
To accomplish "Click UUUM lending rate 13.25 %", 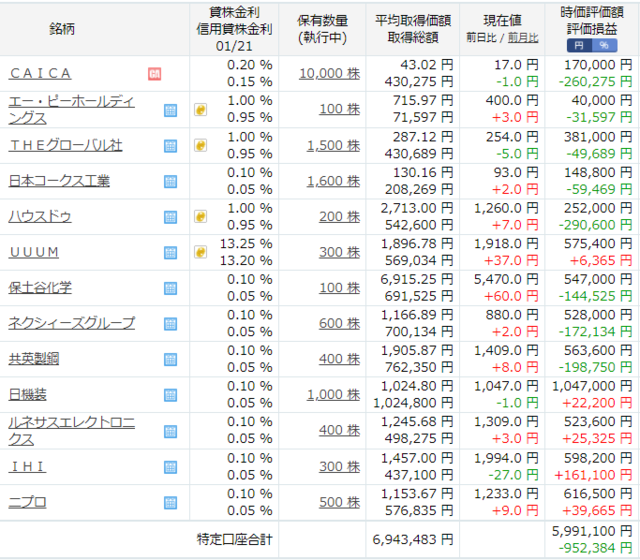I will click(x=246, y=244).
